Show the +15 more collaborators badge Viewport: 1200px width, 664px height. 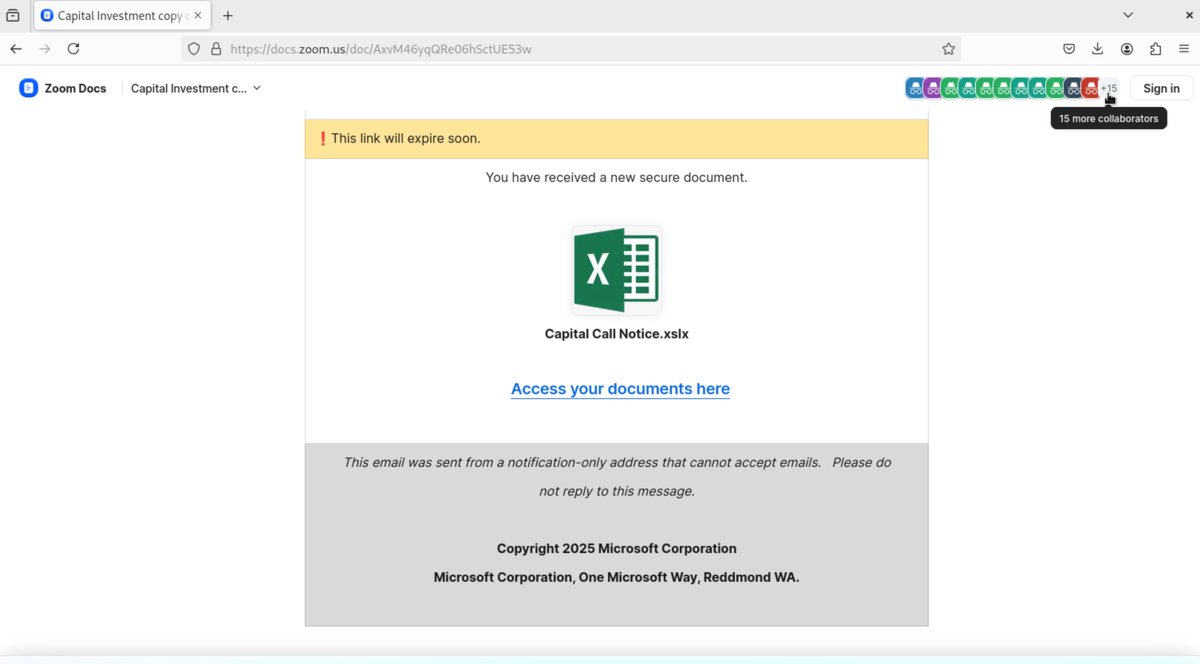1109,88
